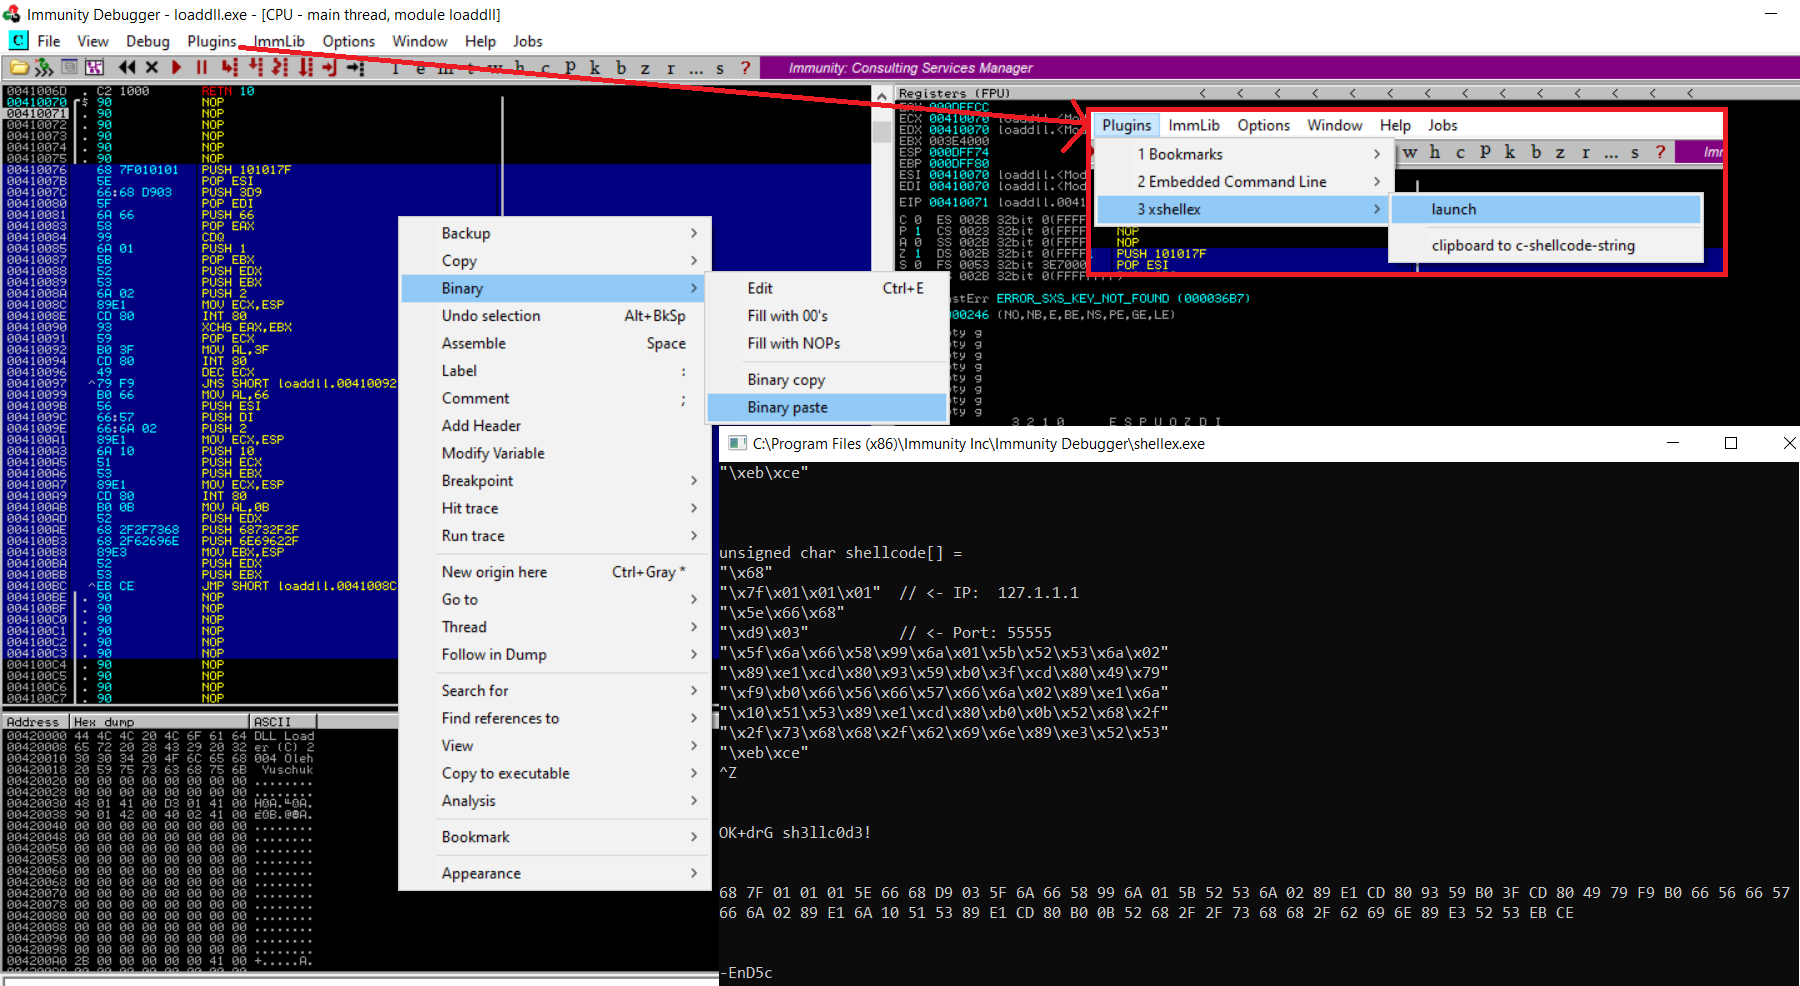Click the Close program X toolbar icon
Viewport: 1800px width, 986px height.
(x=152, y=68)
